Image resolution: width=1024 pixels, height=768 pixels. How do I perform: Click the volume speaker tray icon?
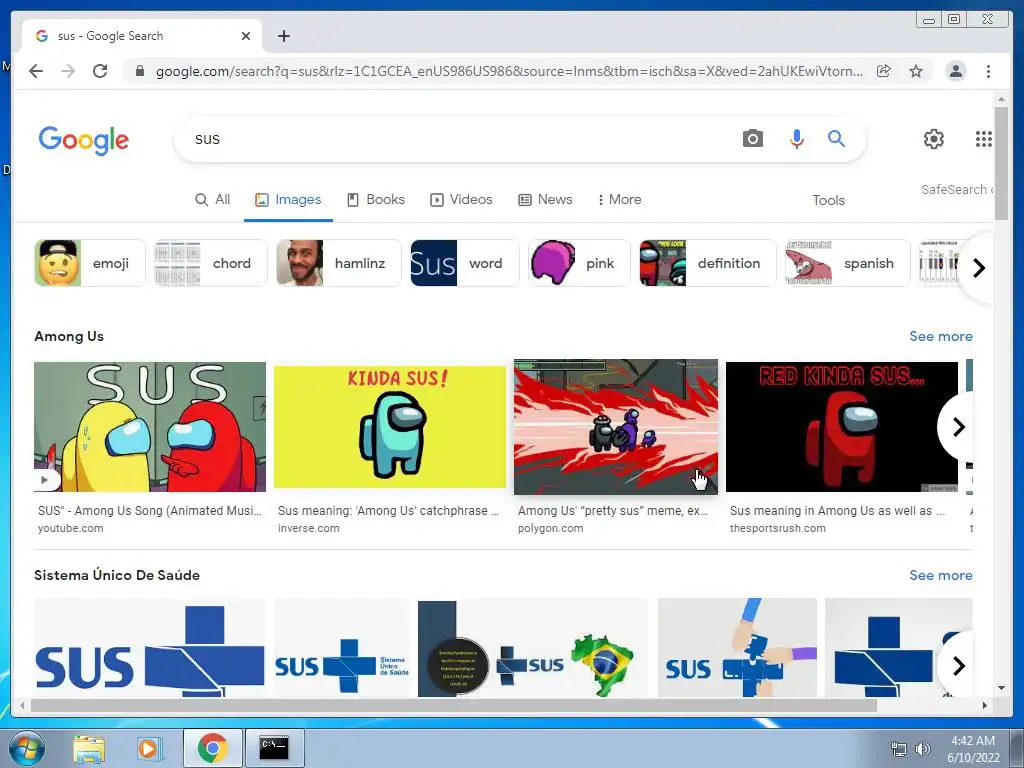[x=923, y=749]
